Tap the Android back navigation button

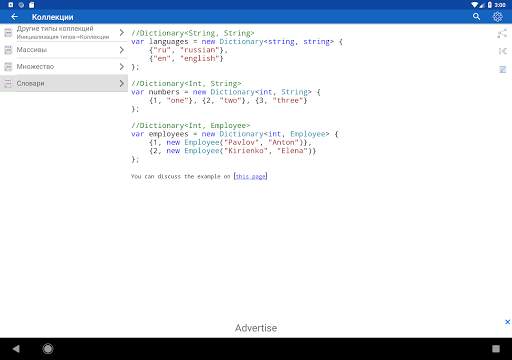pos(16,349)
